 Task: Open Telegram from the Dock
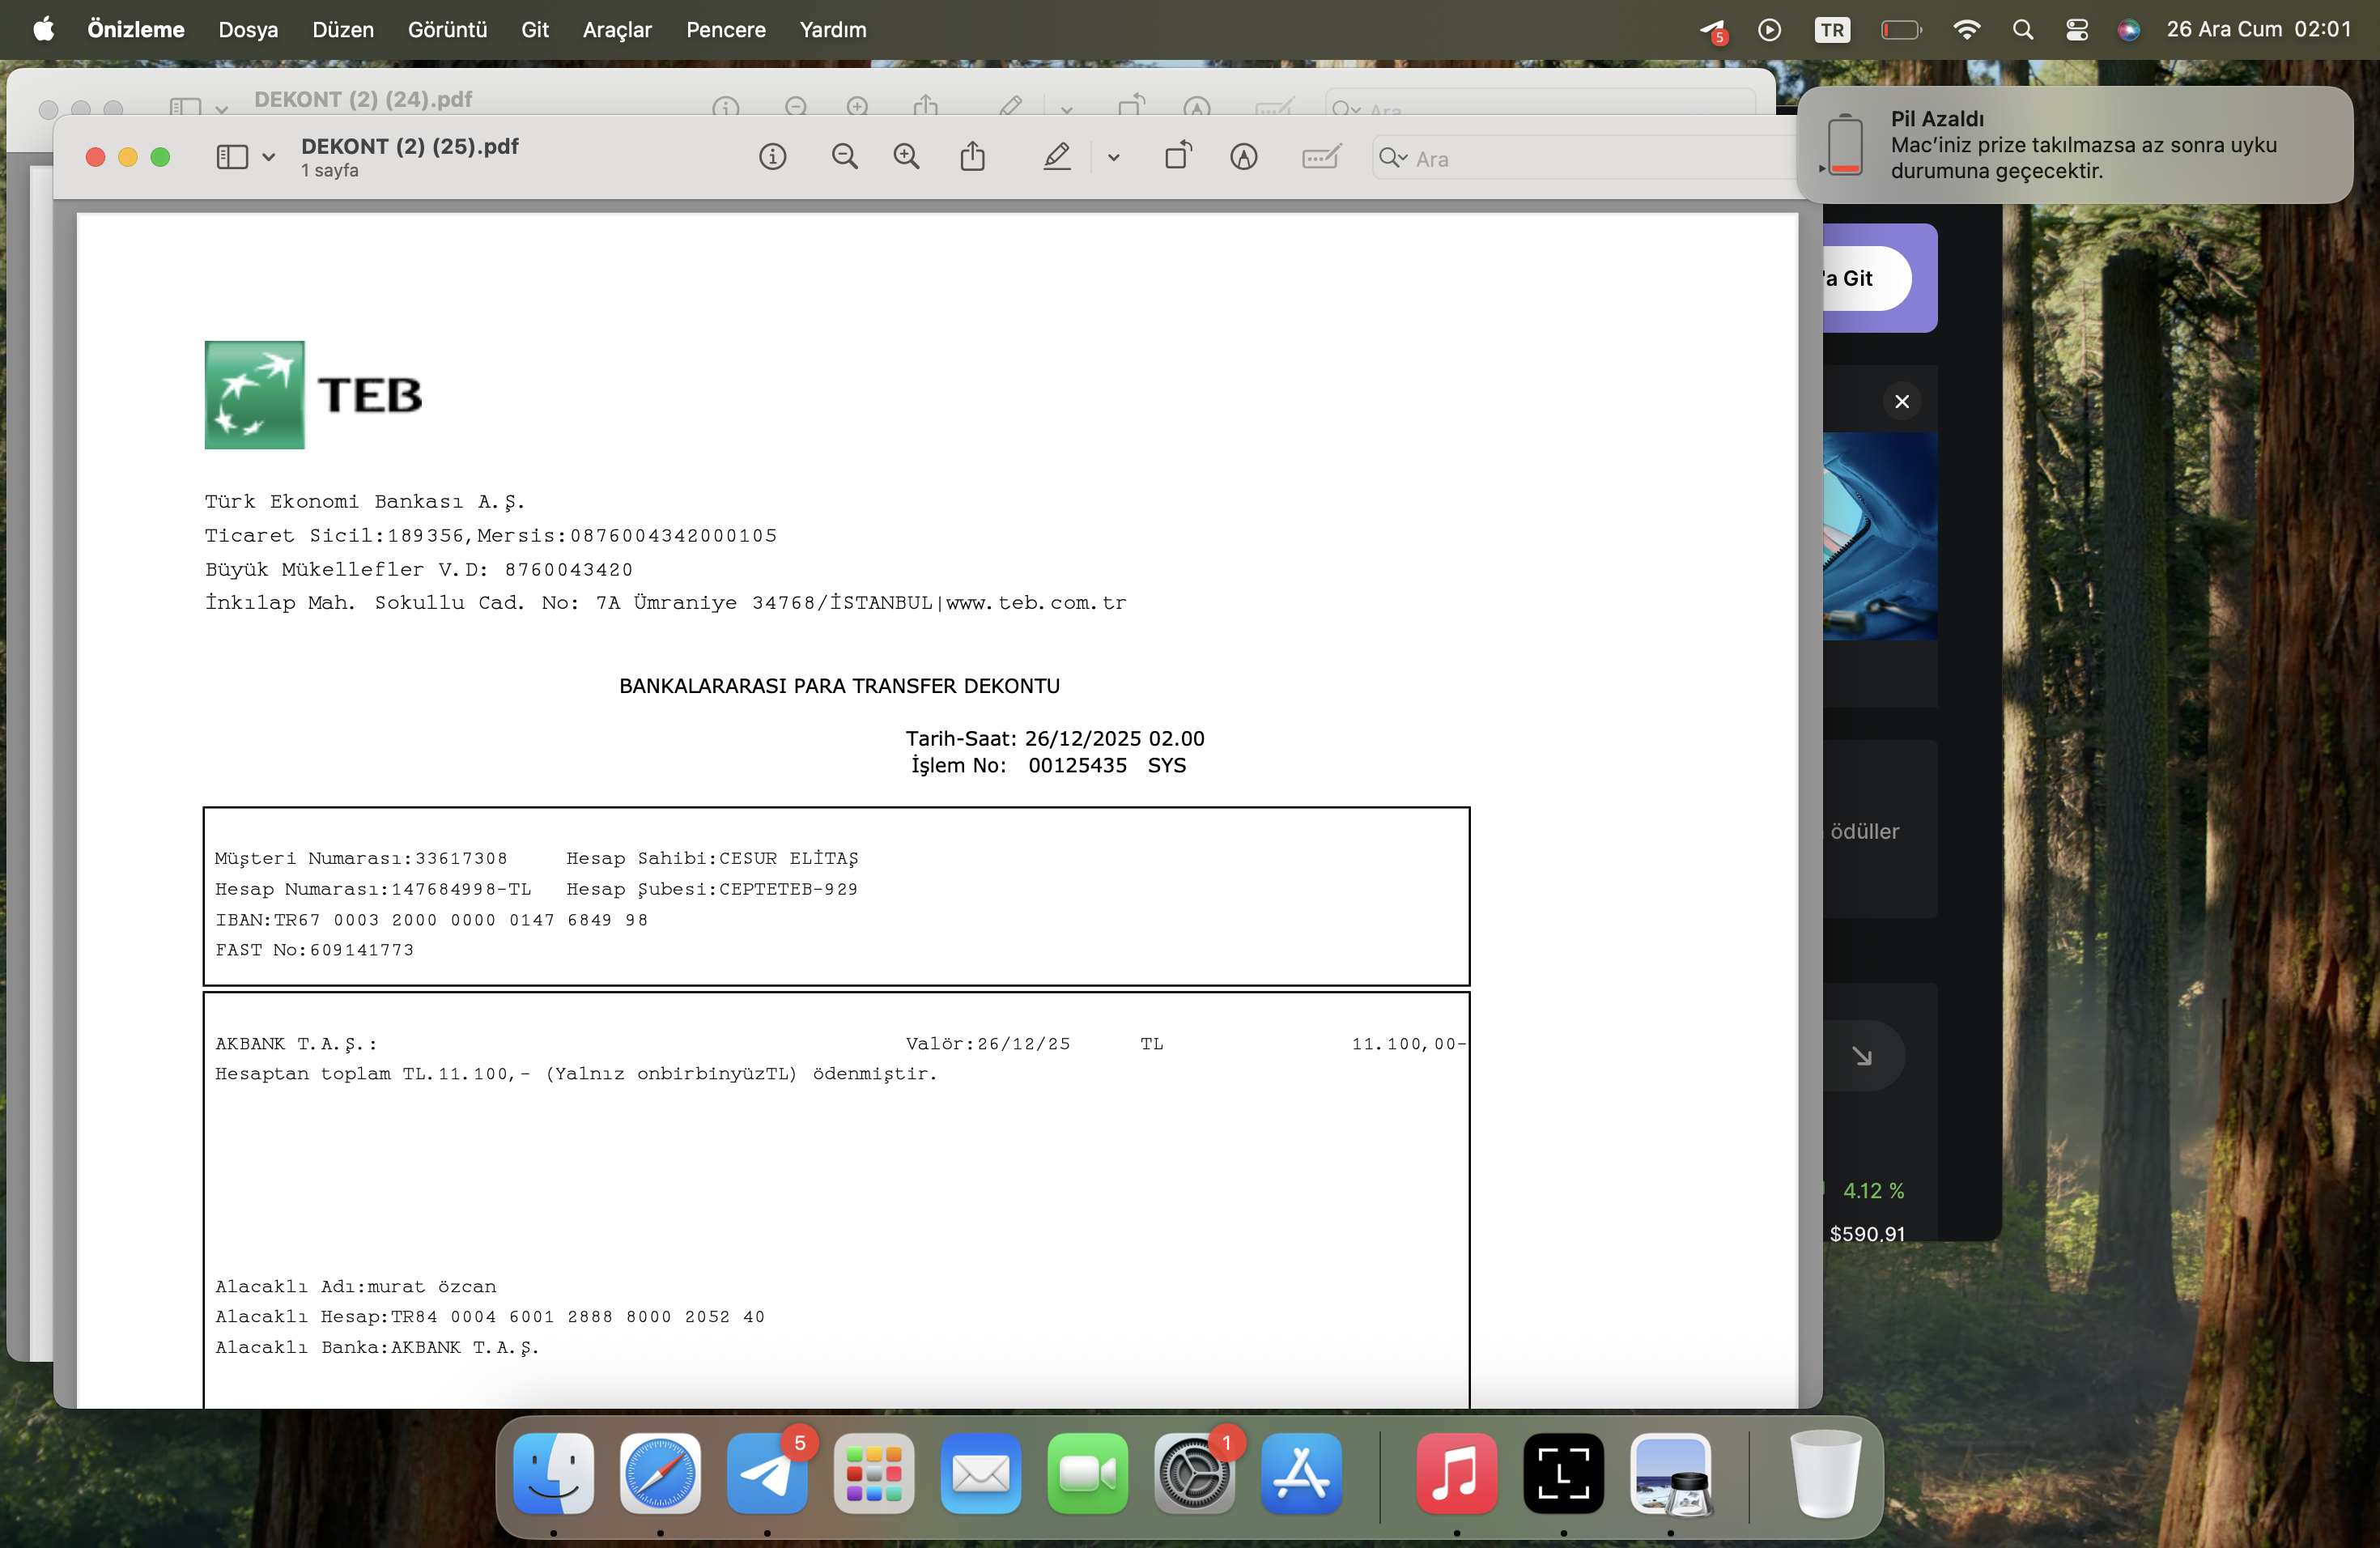[767, 1473]
